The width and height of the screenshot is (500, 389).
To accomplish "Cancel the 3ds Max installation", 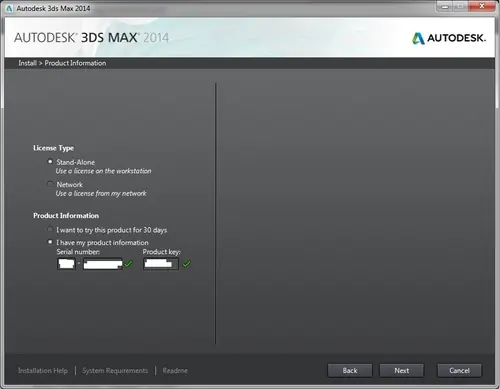I will [x=459, y=370].
